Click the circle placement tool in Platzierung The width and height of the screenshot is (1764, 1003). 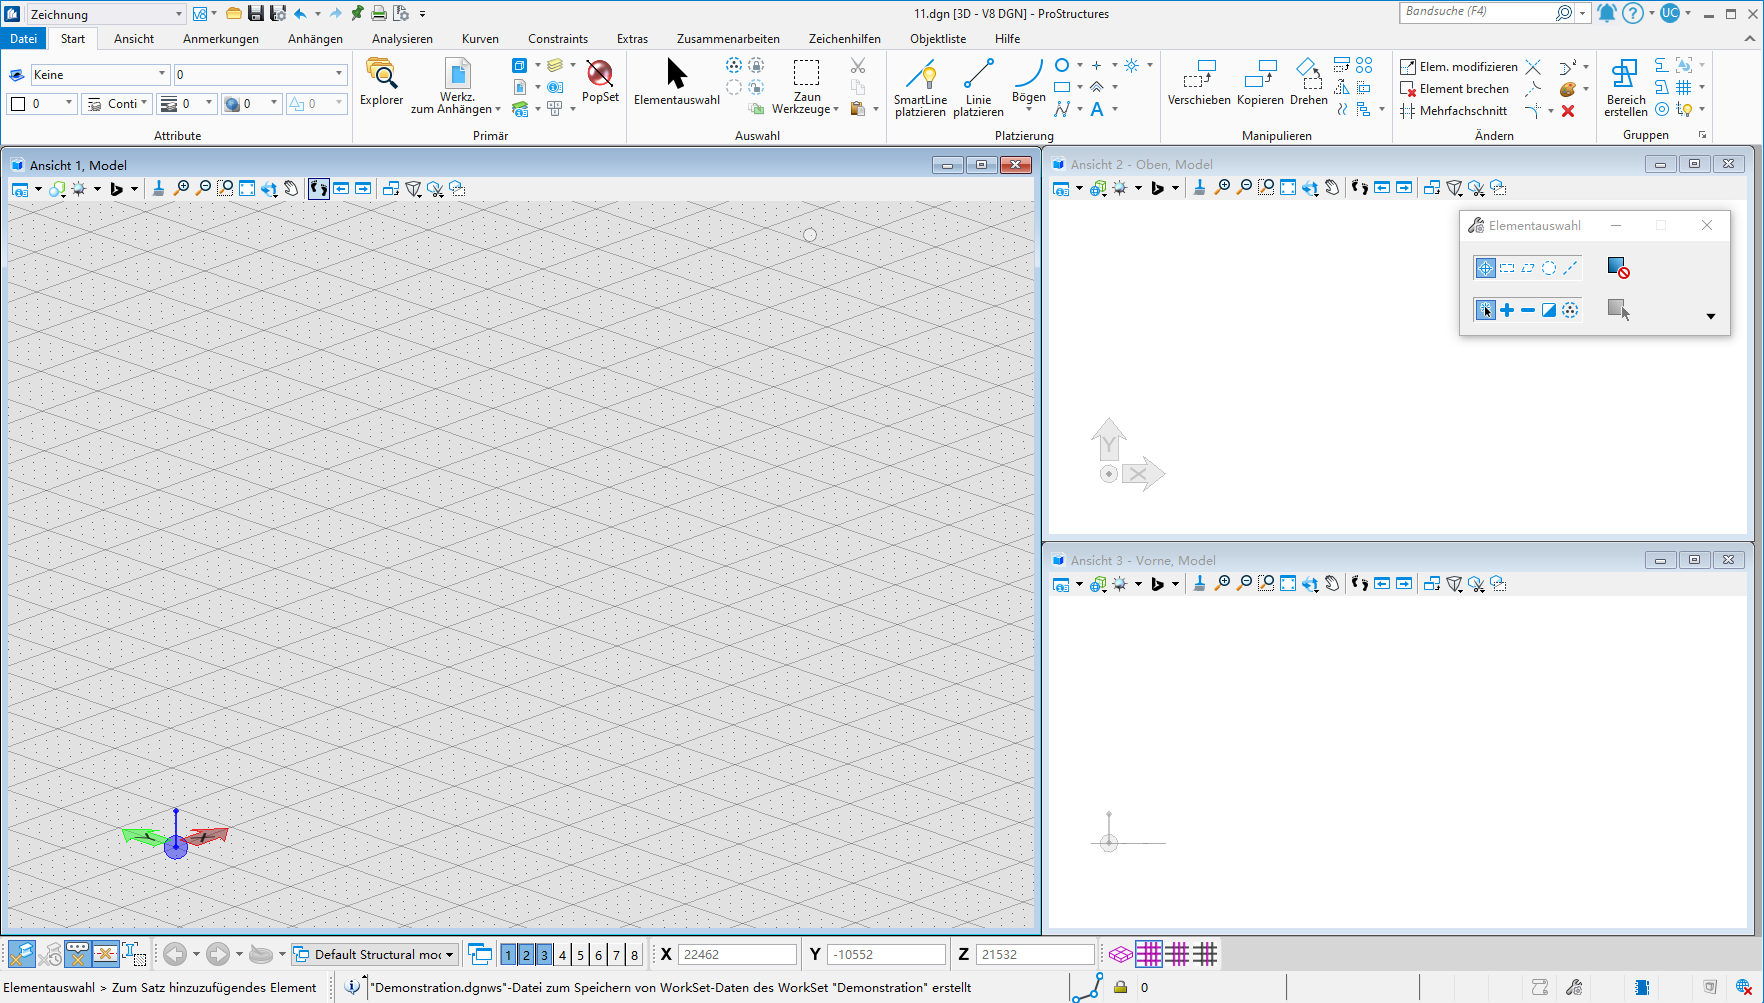pos(1062,65)
